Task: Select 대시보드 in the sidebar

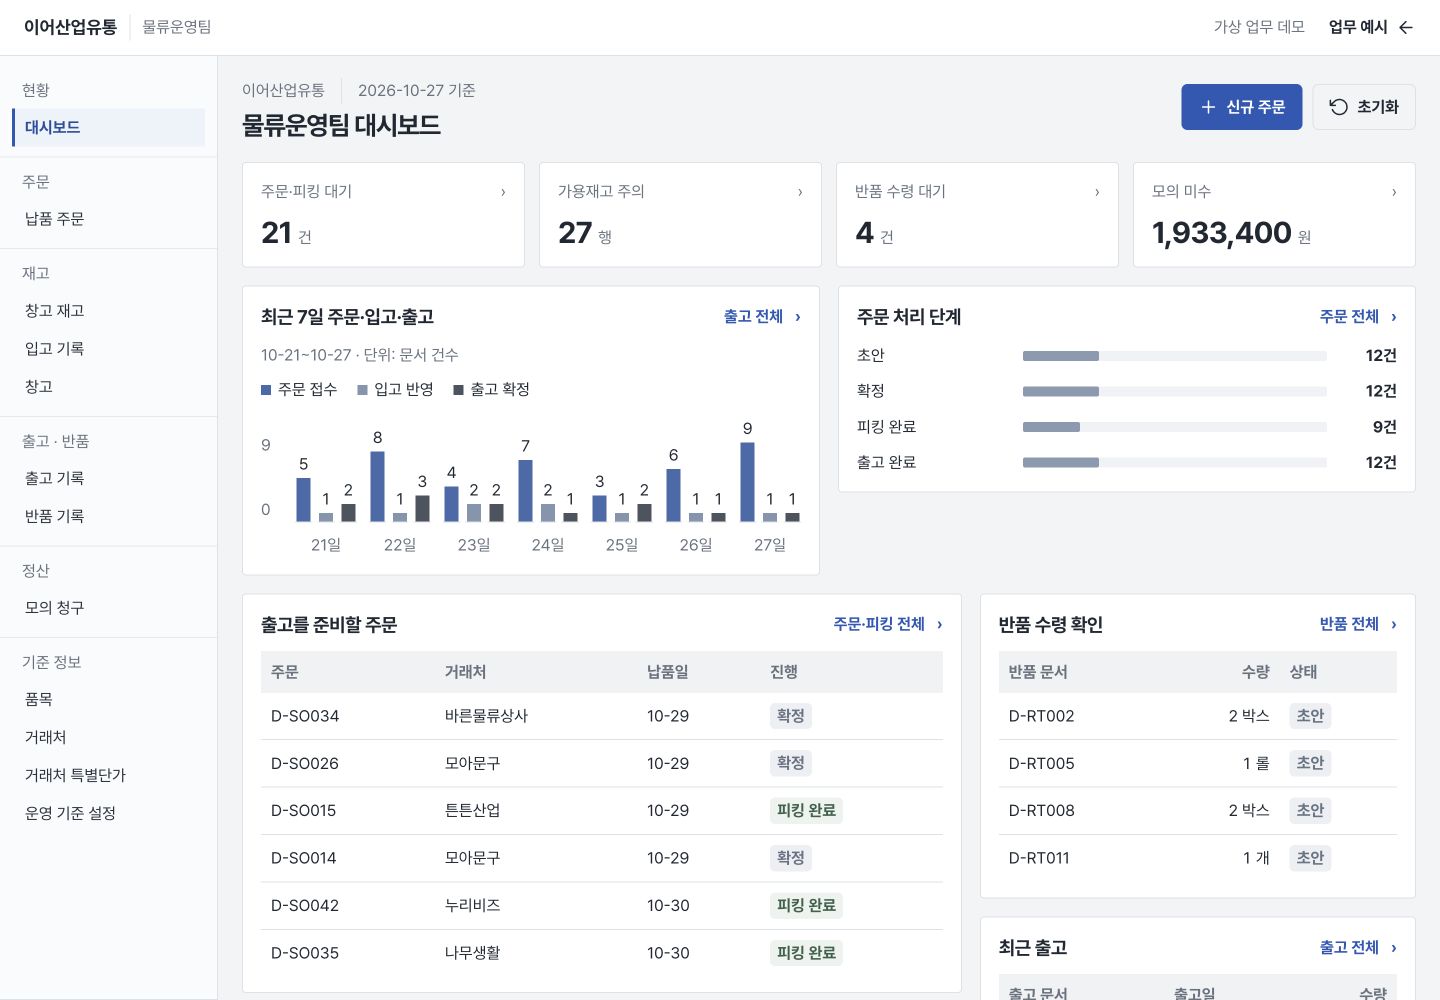Action: 108,127
